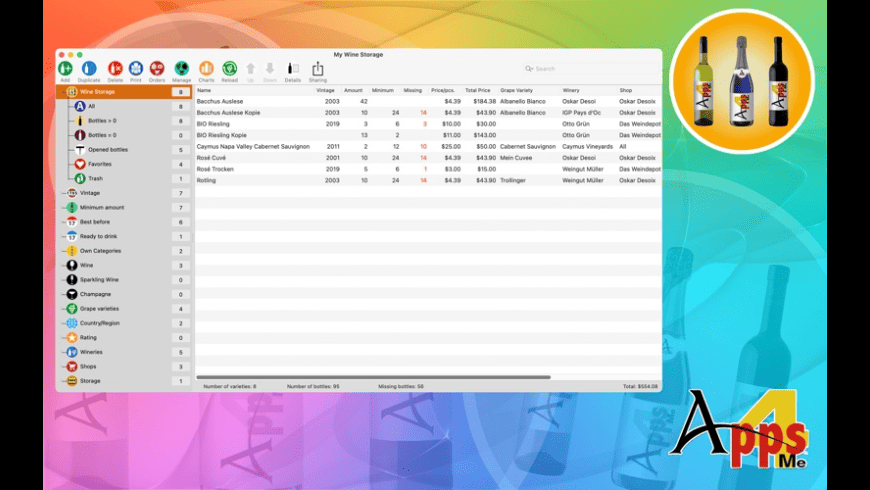Click the horizontal scrollbar under the table

click(373, 377)
